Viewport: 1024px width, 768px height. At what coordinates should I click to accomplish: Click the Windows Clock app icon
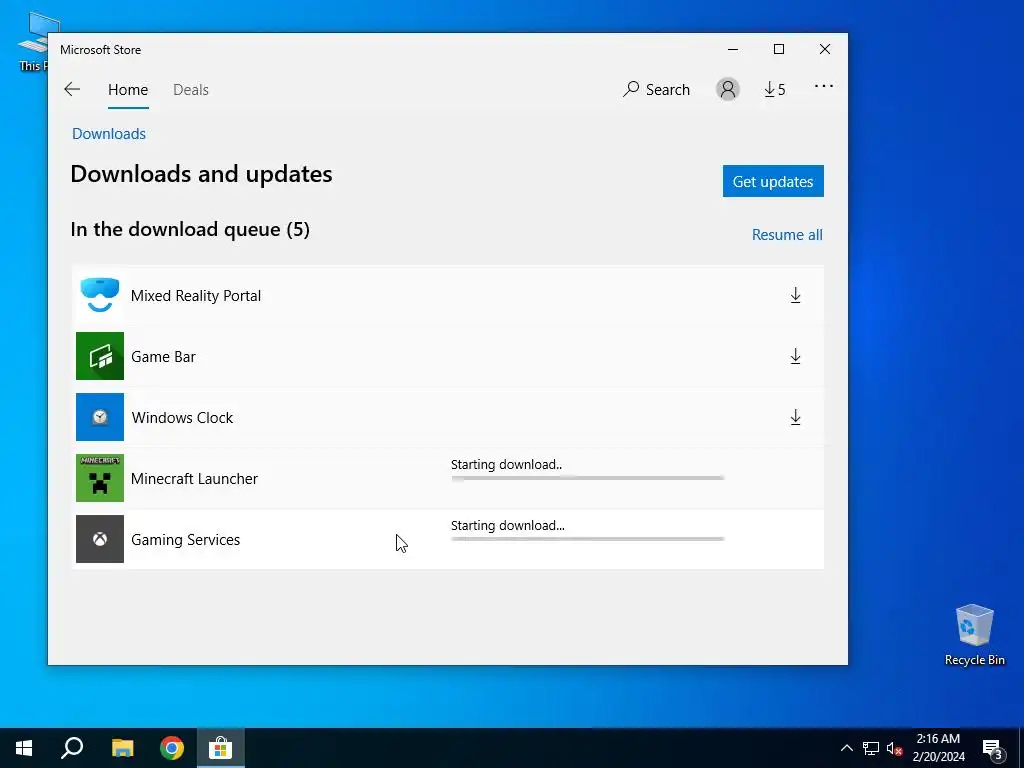(100, 417)
